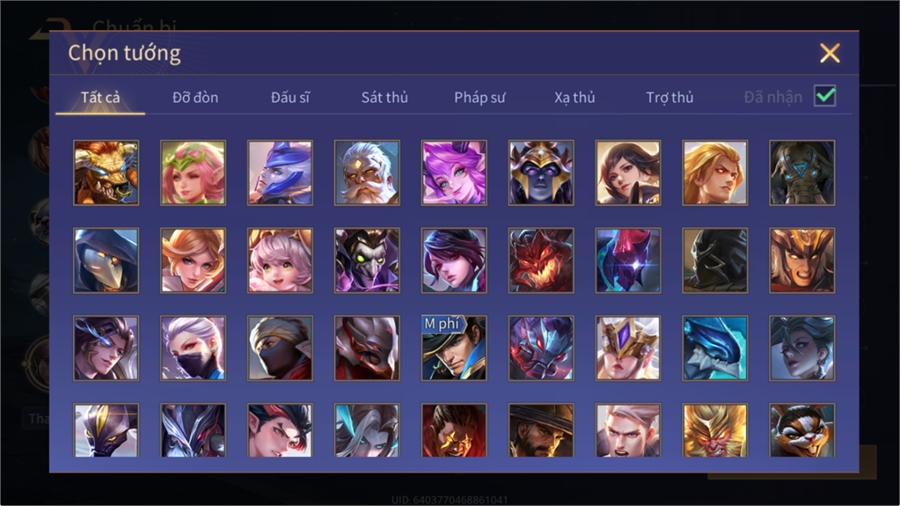Viewport: 900px width, 506px height.
Task: Choose the cowboy hat bearded hero
Action: coord(541,430)
